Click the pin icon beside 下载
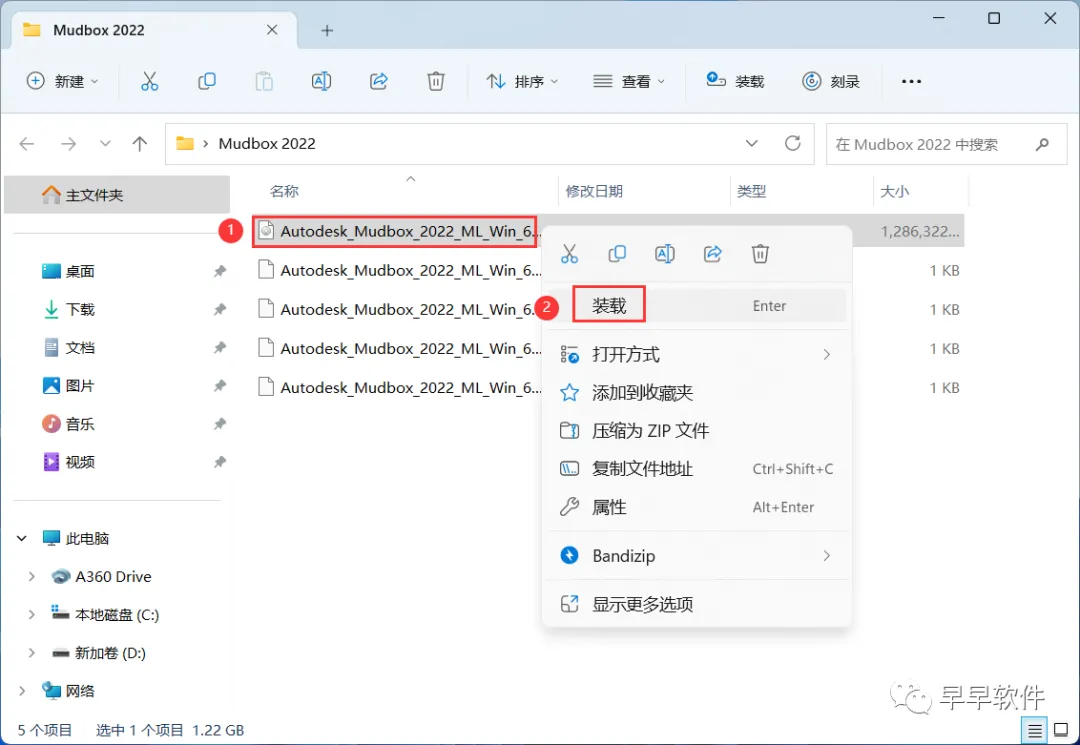The width and height of the screenshot is (1080, 745). 220,309
